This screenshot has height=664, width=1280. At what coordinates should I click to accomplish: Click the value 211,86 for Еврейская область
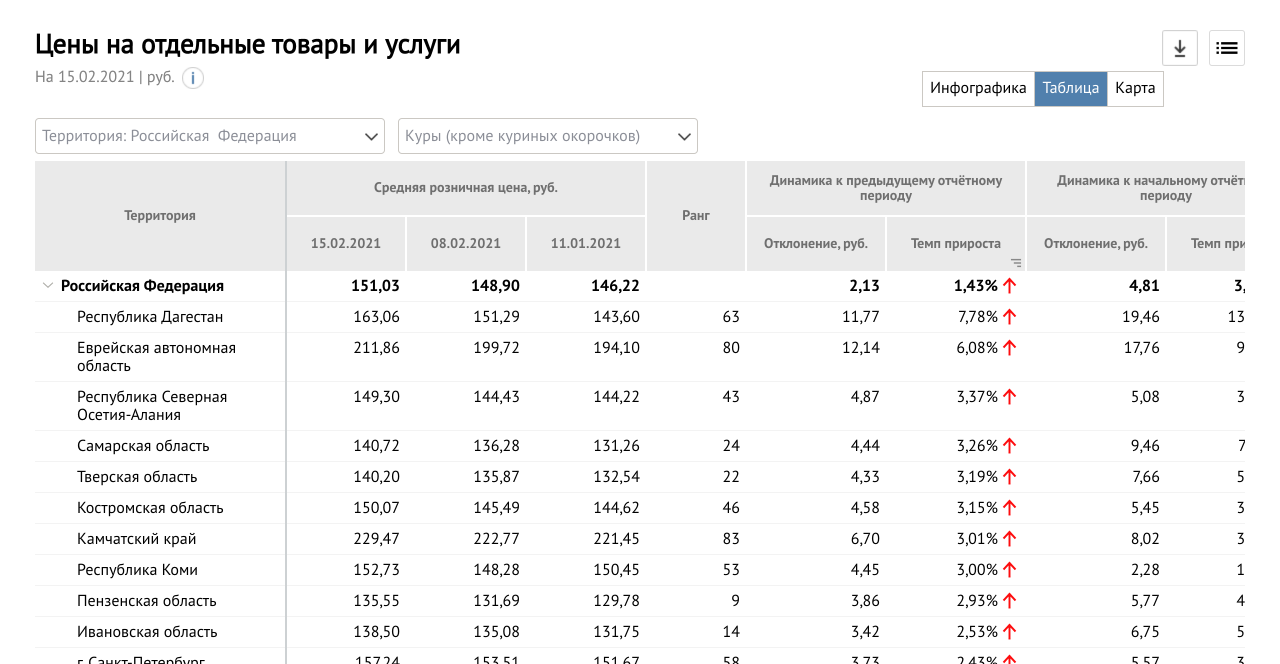pos(376,348)
